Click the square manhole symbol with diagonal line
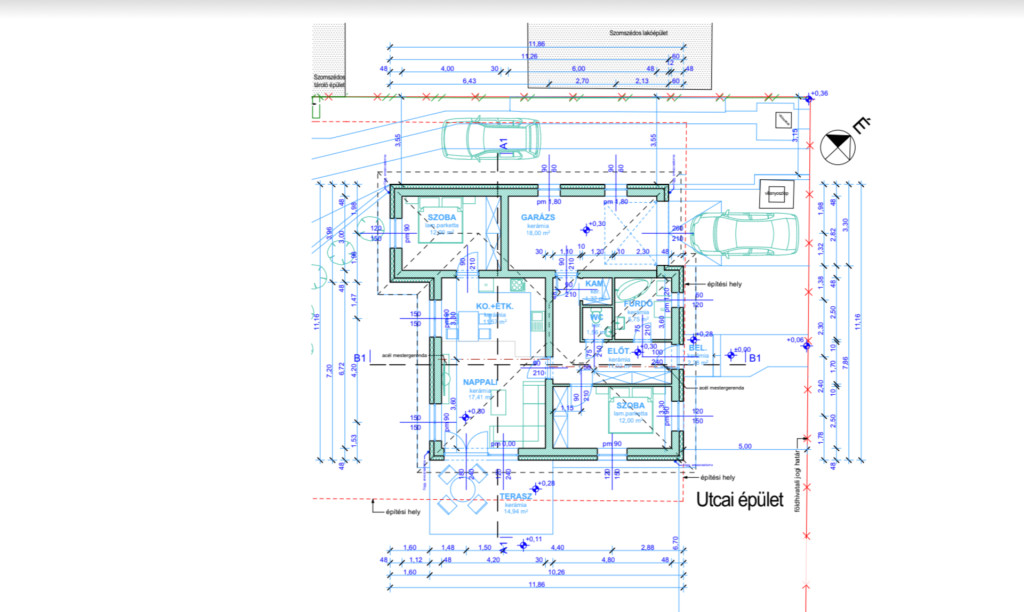Screen dimensions: 1024x612 [781, 119]
